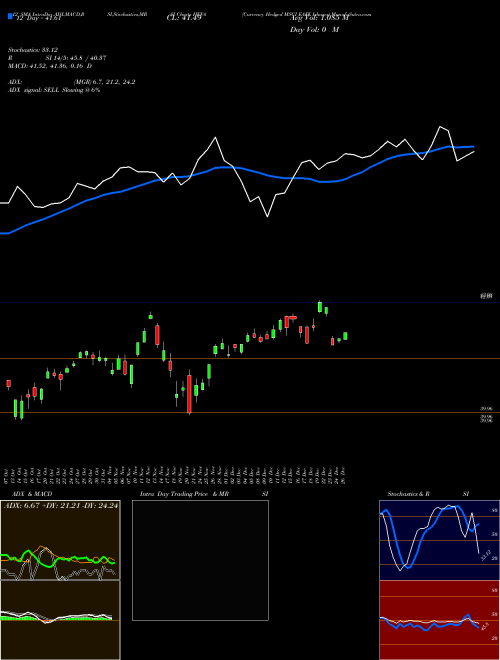Click the 'ADX signal: SELL Slowing @ 6%' text
This screenshot has height=660, width=500.
[54, 90]
